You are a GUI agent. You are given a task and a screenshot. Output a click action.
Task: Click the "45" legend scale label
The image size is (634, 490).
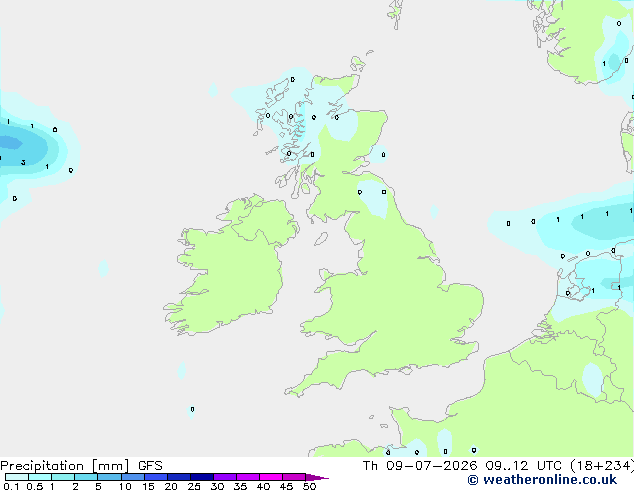[x=286, y=486]
